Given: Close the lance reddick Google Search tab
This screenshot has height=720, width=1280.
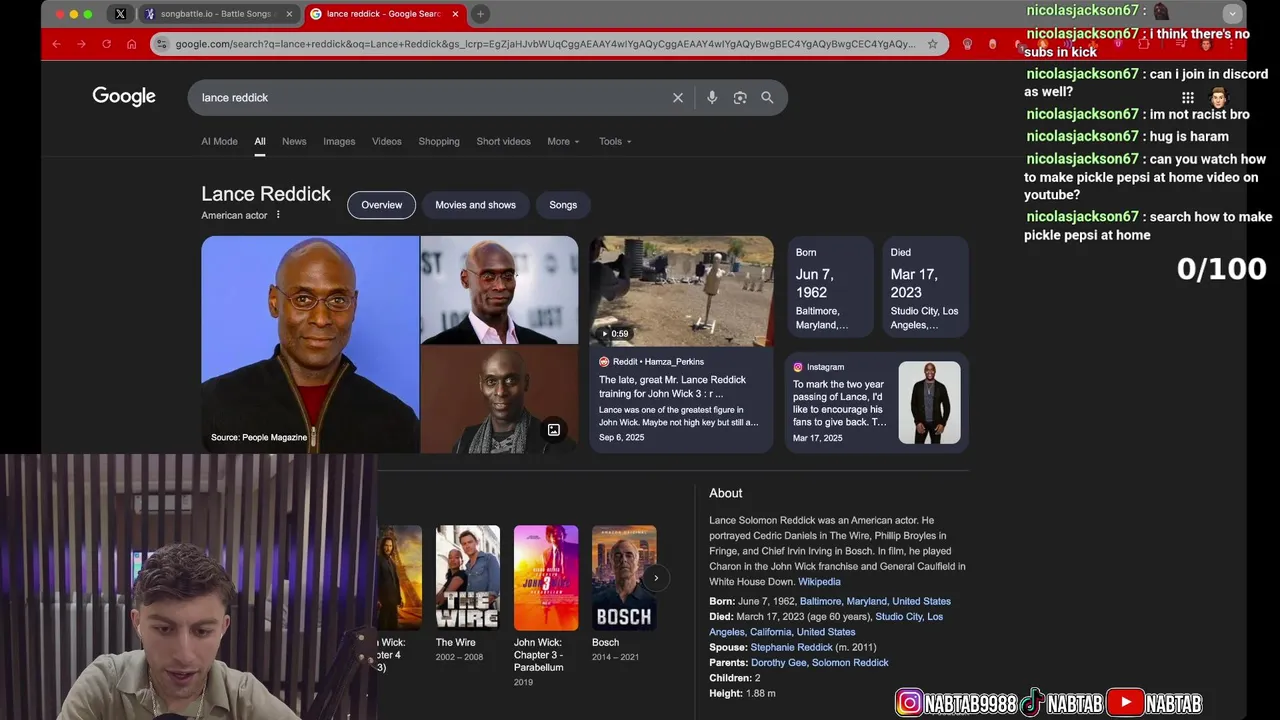Looking at the screenshot, I should [x=455, y=14].
